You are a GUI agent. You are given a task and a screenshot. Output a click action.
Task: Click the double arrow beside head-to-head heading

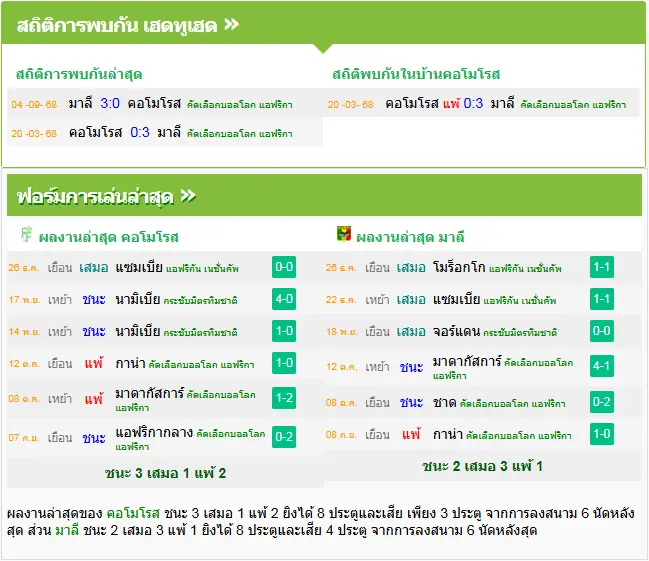(x=232, y=24)
